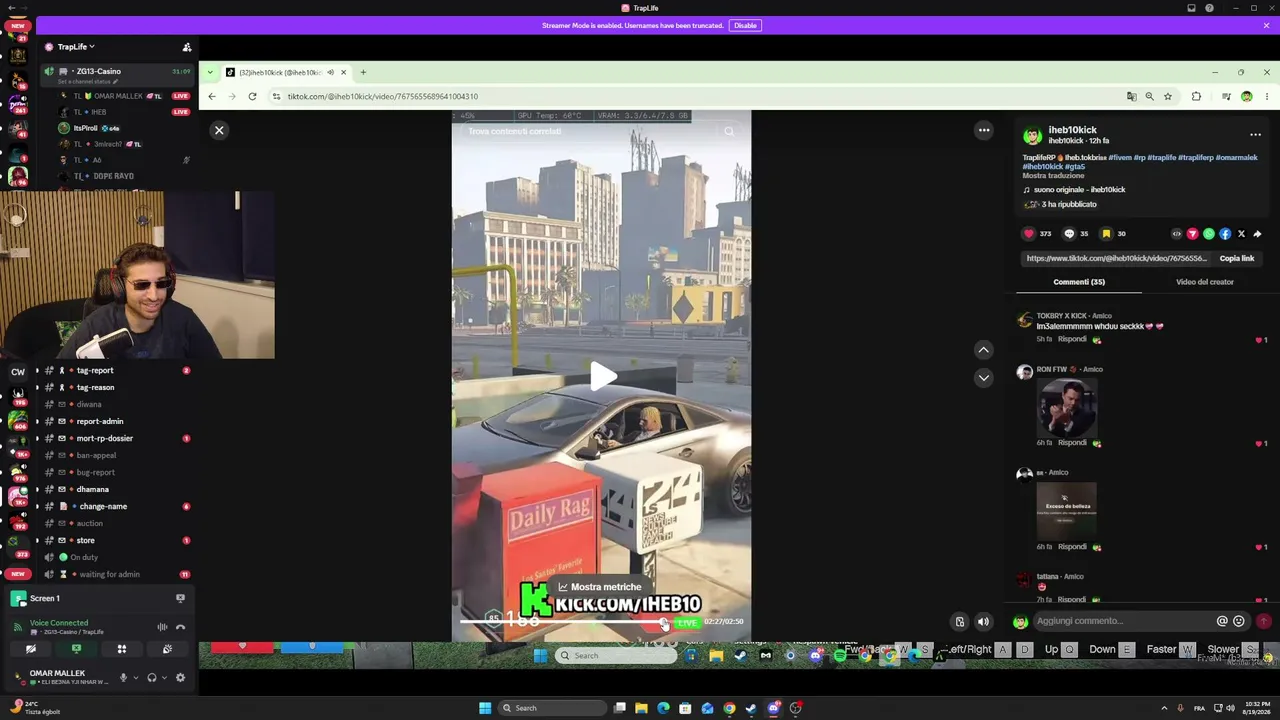Screen dimensions: 1280x720
Task: Join the waiting for admin voice channel
Action: (x=110, y=574)
